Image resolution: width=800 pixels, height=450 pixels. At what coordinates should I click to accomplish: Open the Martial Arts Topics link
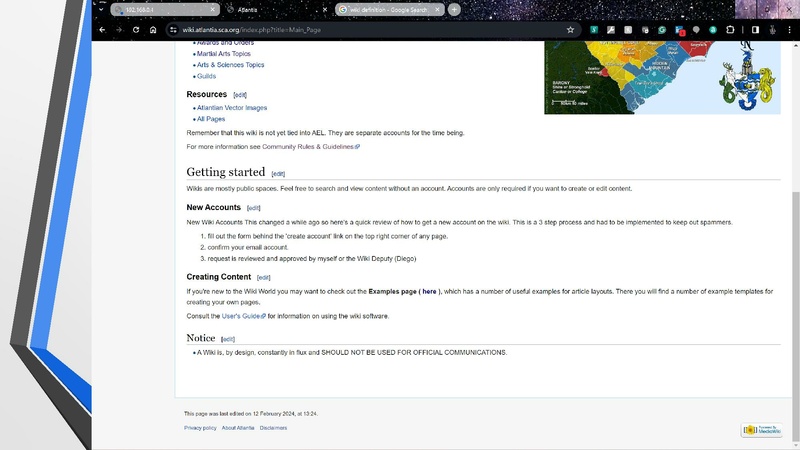[x=223, y=54]
